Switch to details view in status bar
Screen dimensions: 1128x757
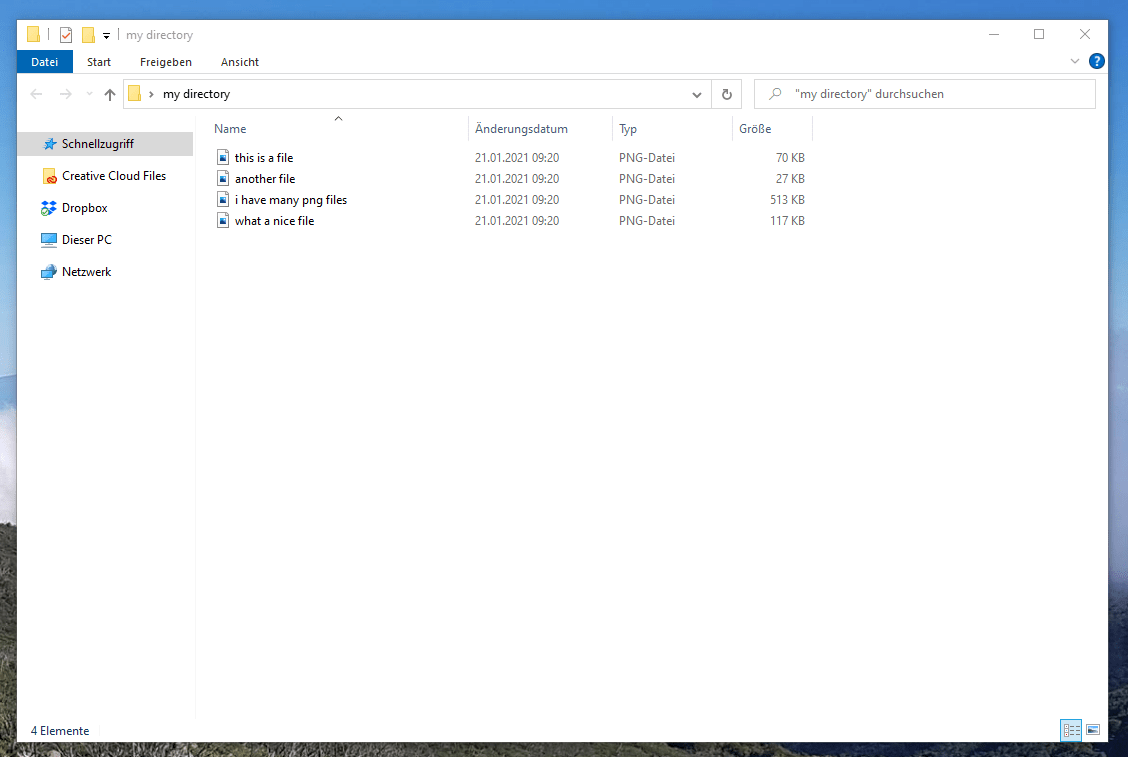point(1070,730)
